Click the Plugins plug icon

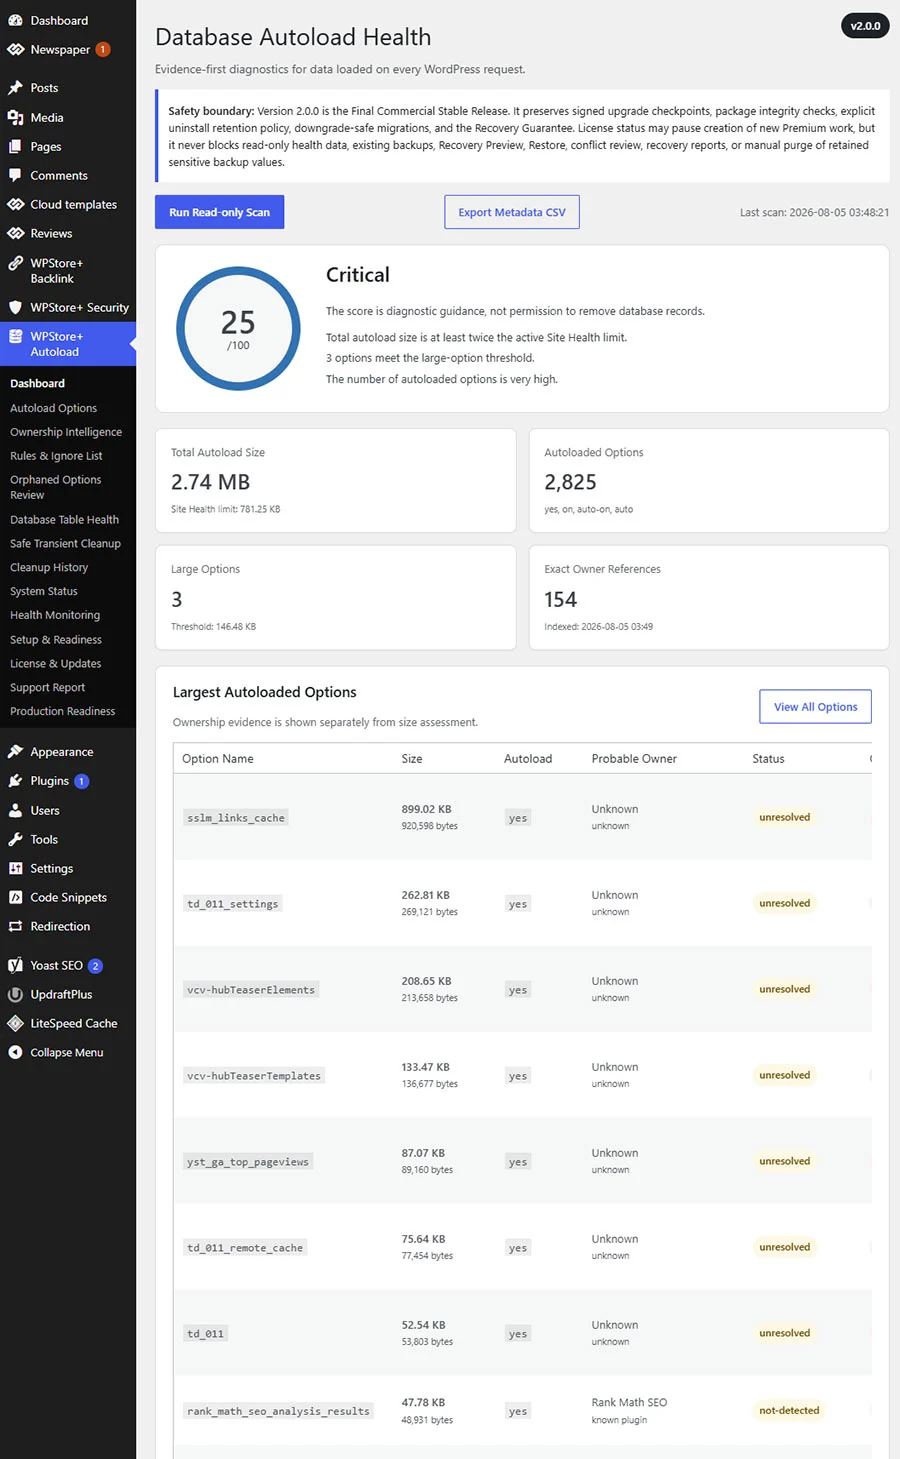[x=15, y=781]
